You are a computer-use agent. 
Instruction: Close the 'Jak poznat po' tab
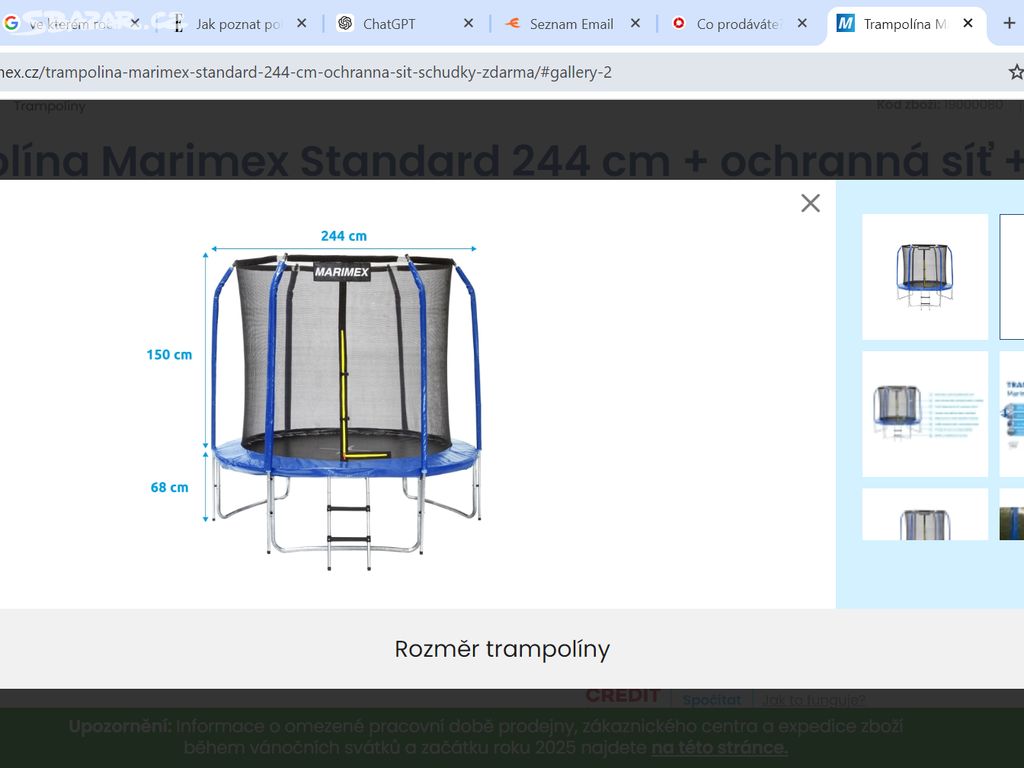[301, 24]
